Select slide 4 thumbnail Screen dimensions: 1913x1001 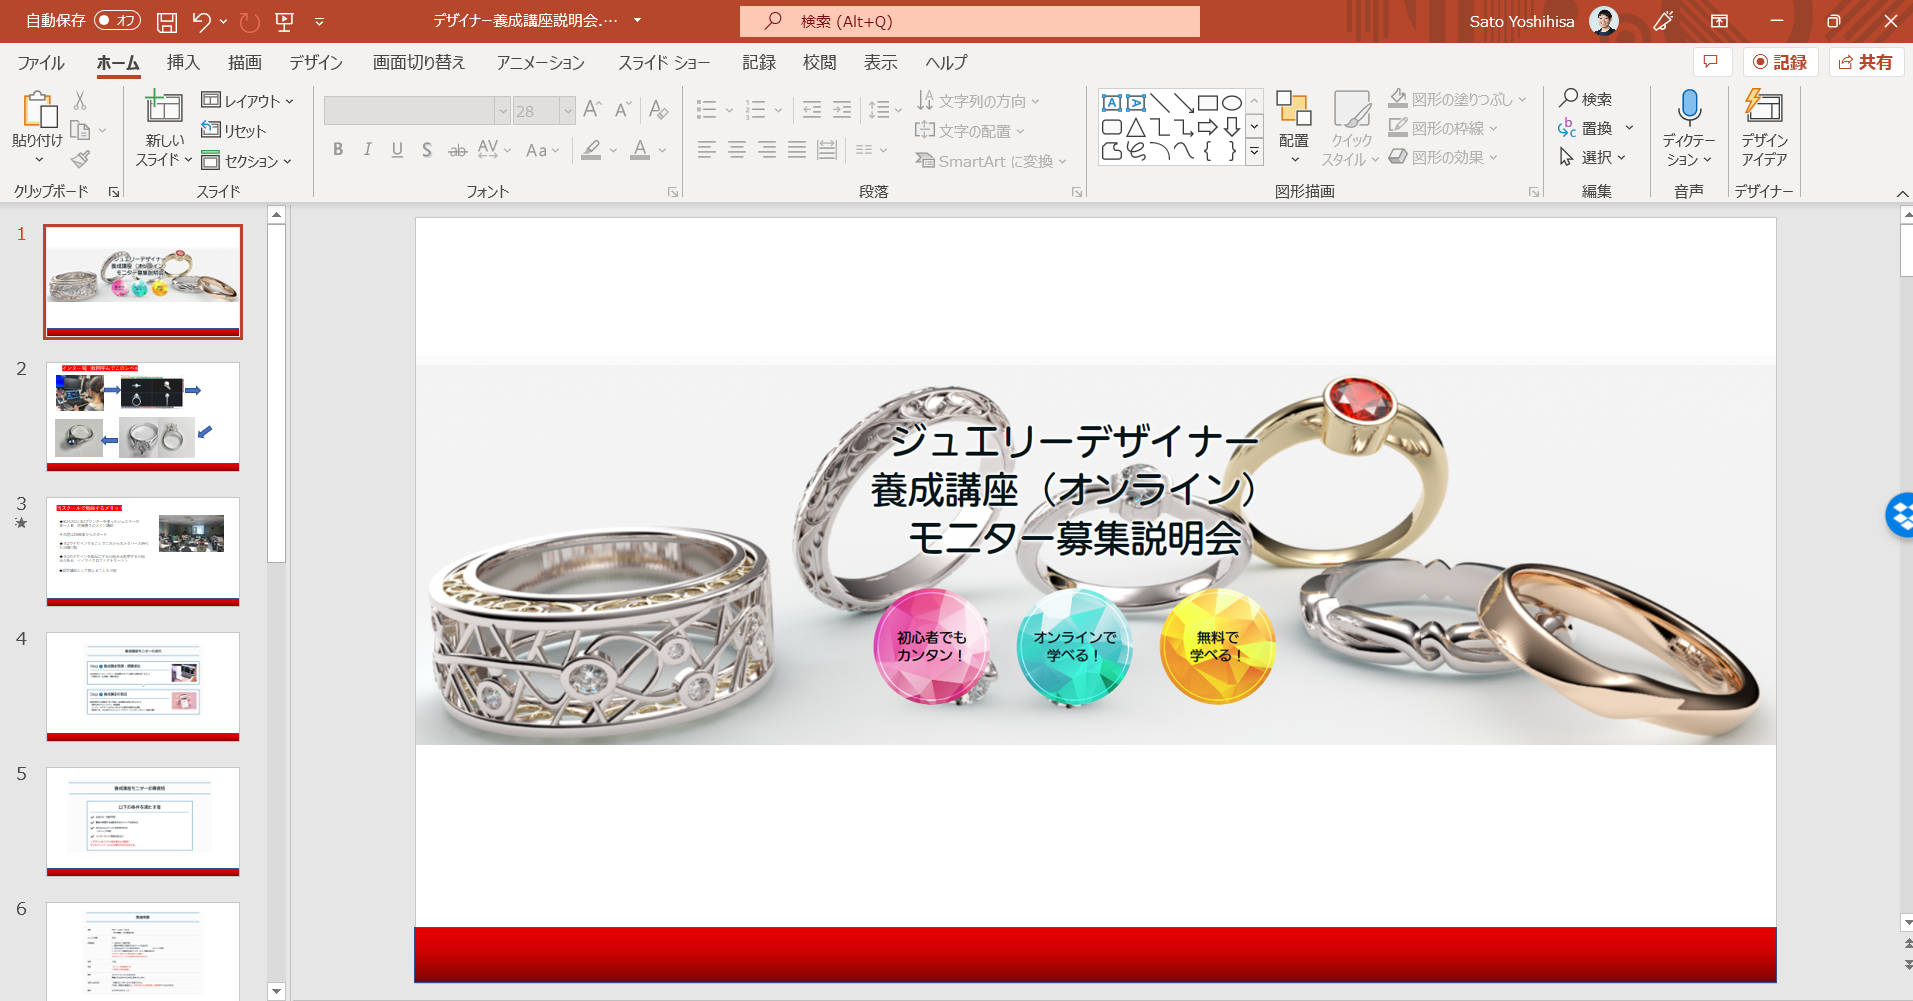click(x=143, y=686)
